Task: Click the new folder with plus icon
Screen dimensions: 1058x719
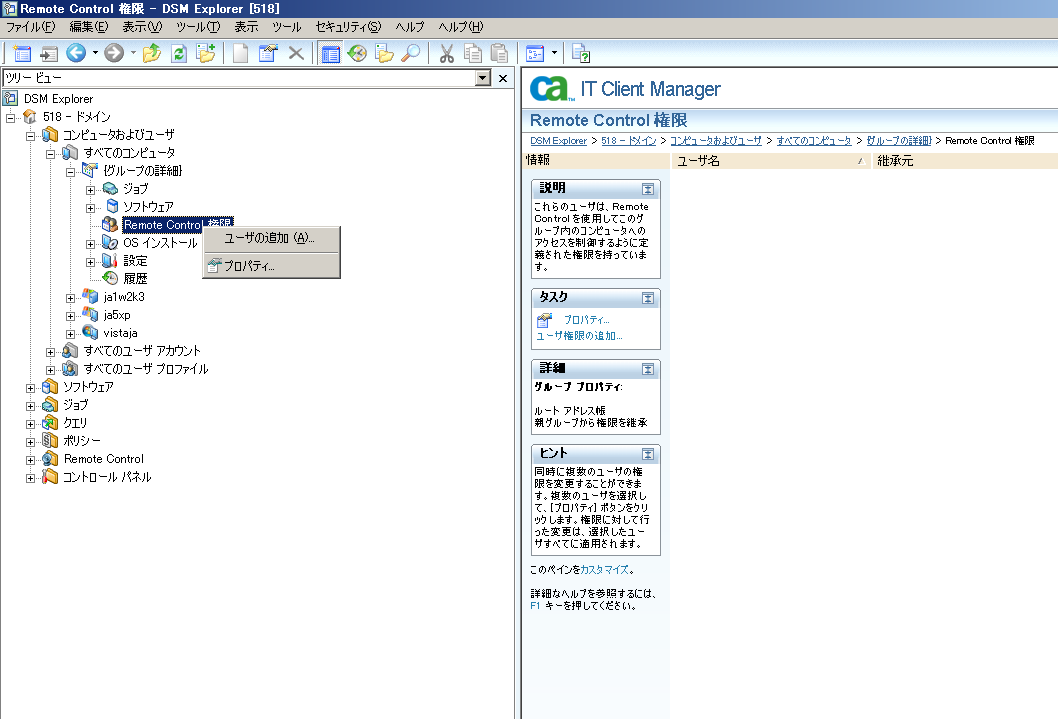Action: [x=205, y=53]
